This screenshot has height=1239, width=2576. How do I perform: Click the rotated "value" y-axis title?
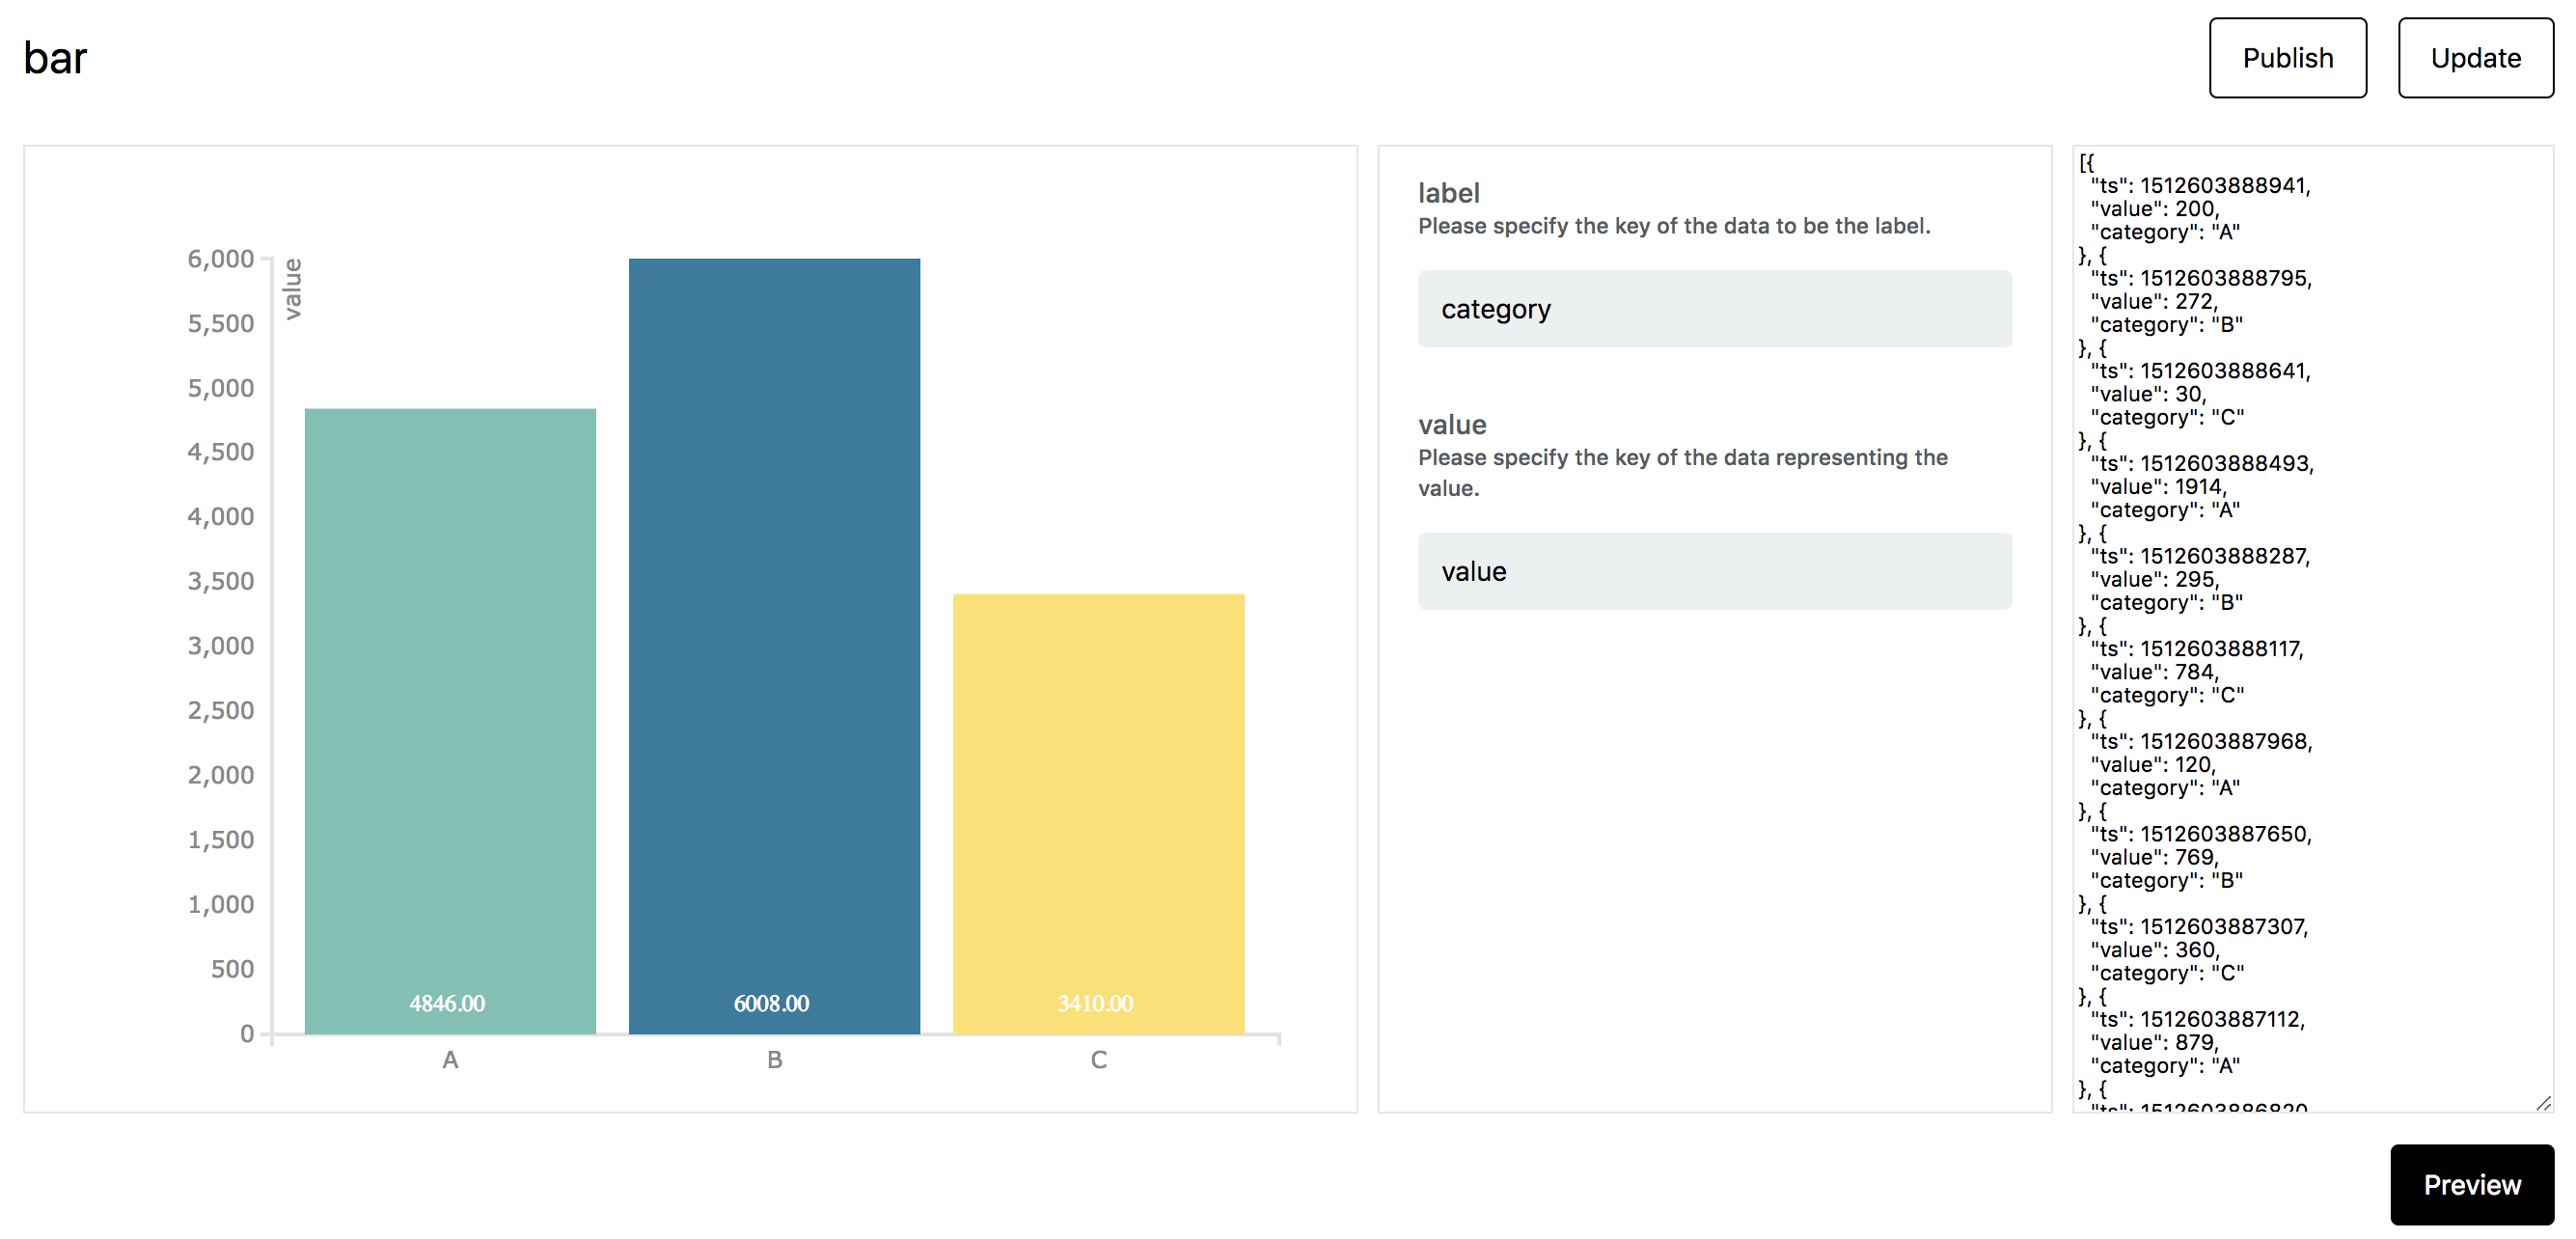(x=292, y=289)
